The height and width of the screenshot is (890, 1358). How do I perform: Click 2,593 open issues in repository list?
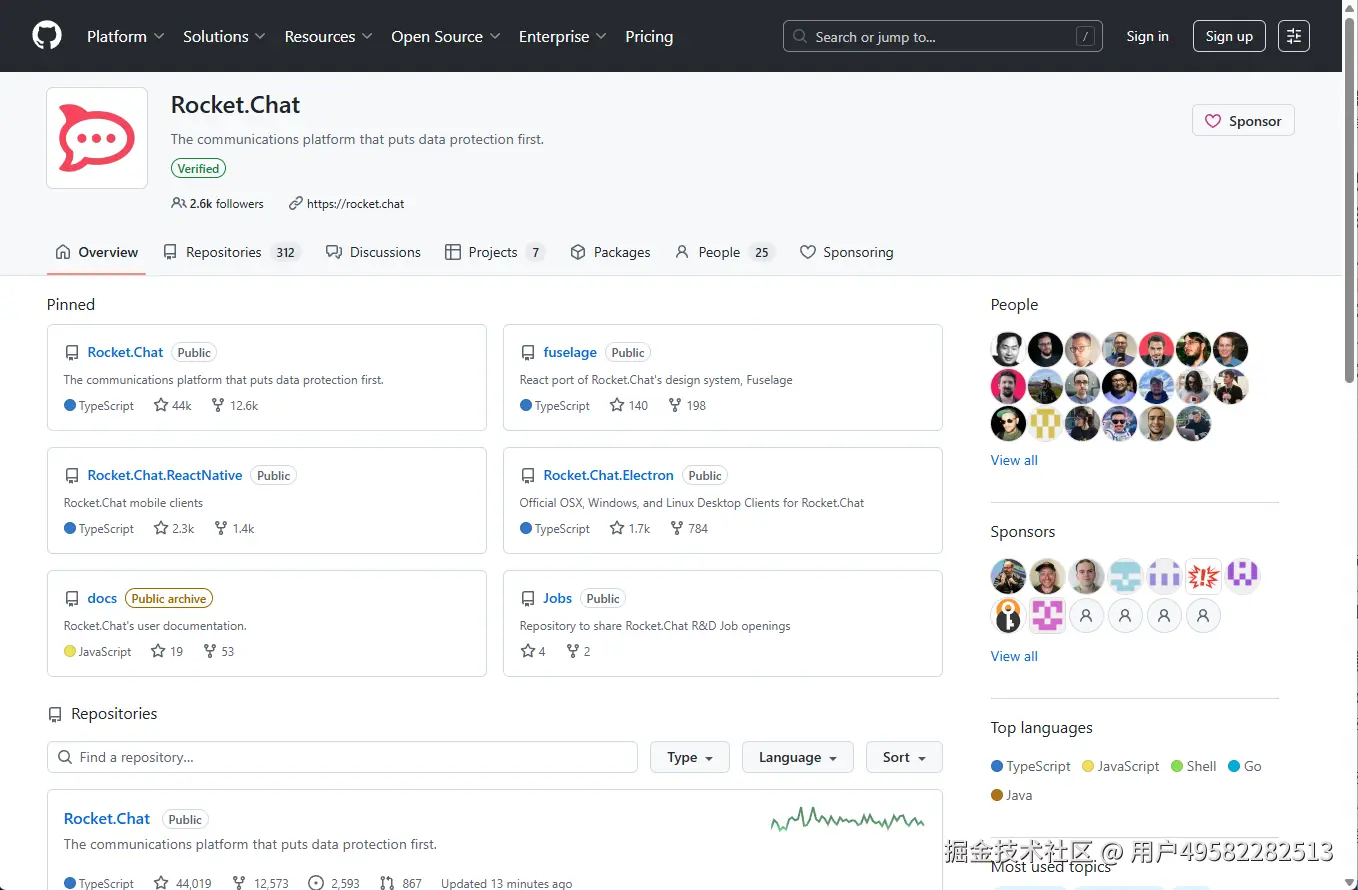tap(334, 883)
